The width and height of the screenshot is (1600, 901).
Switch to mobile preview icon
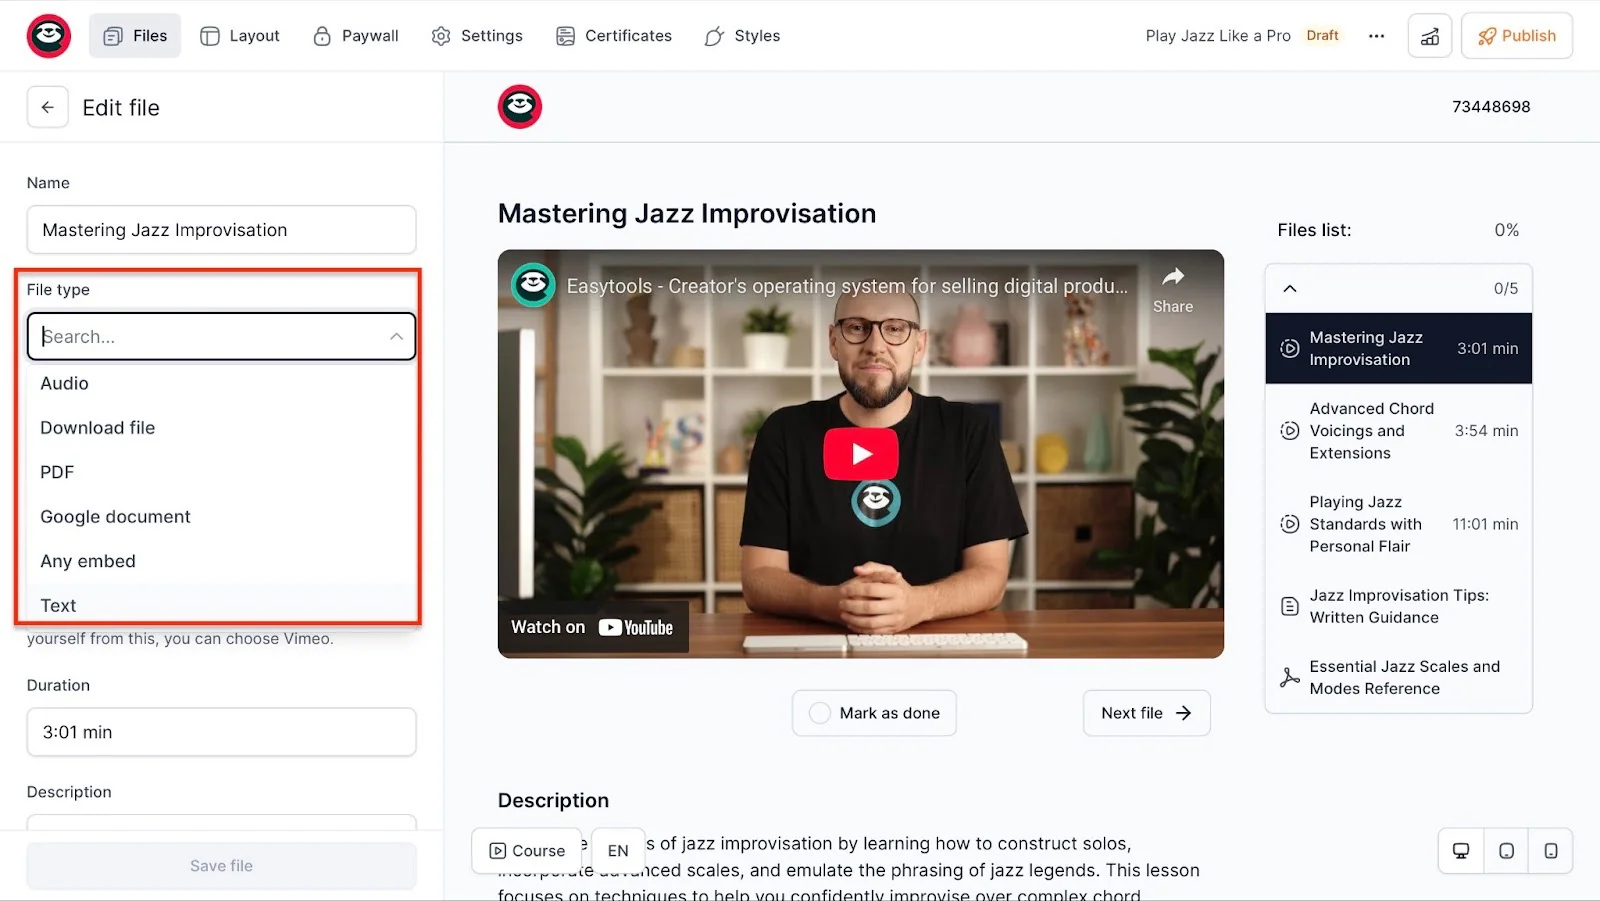[x=1551, y=851]
